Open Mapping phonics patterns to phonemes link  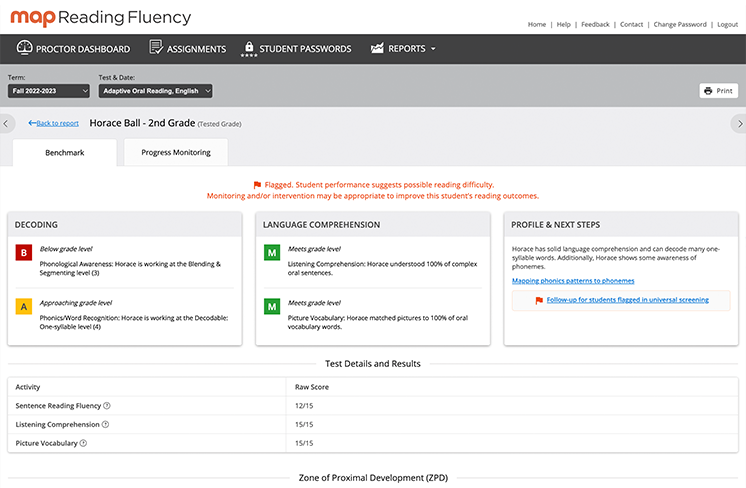[572, 281]
